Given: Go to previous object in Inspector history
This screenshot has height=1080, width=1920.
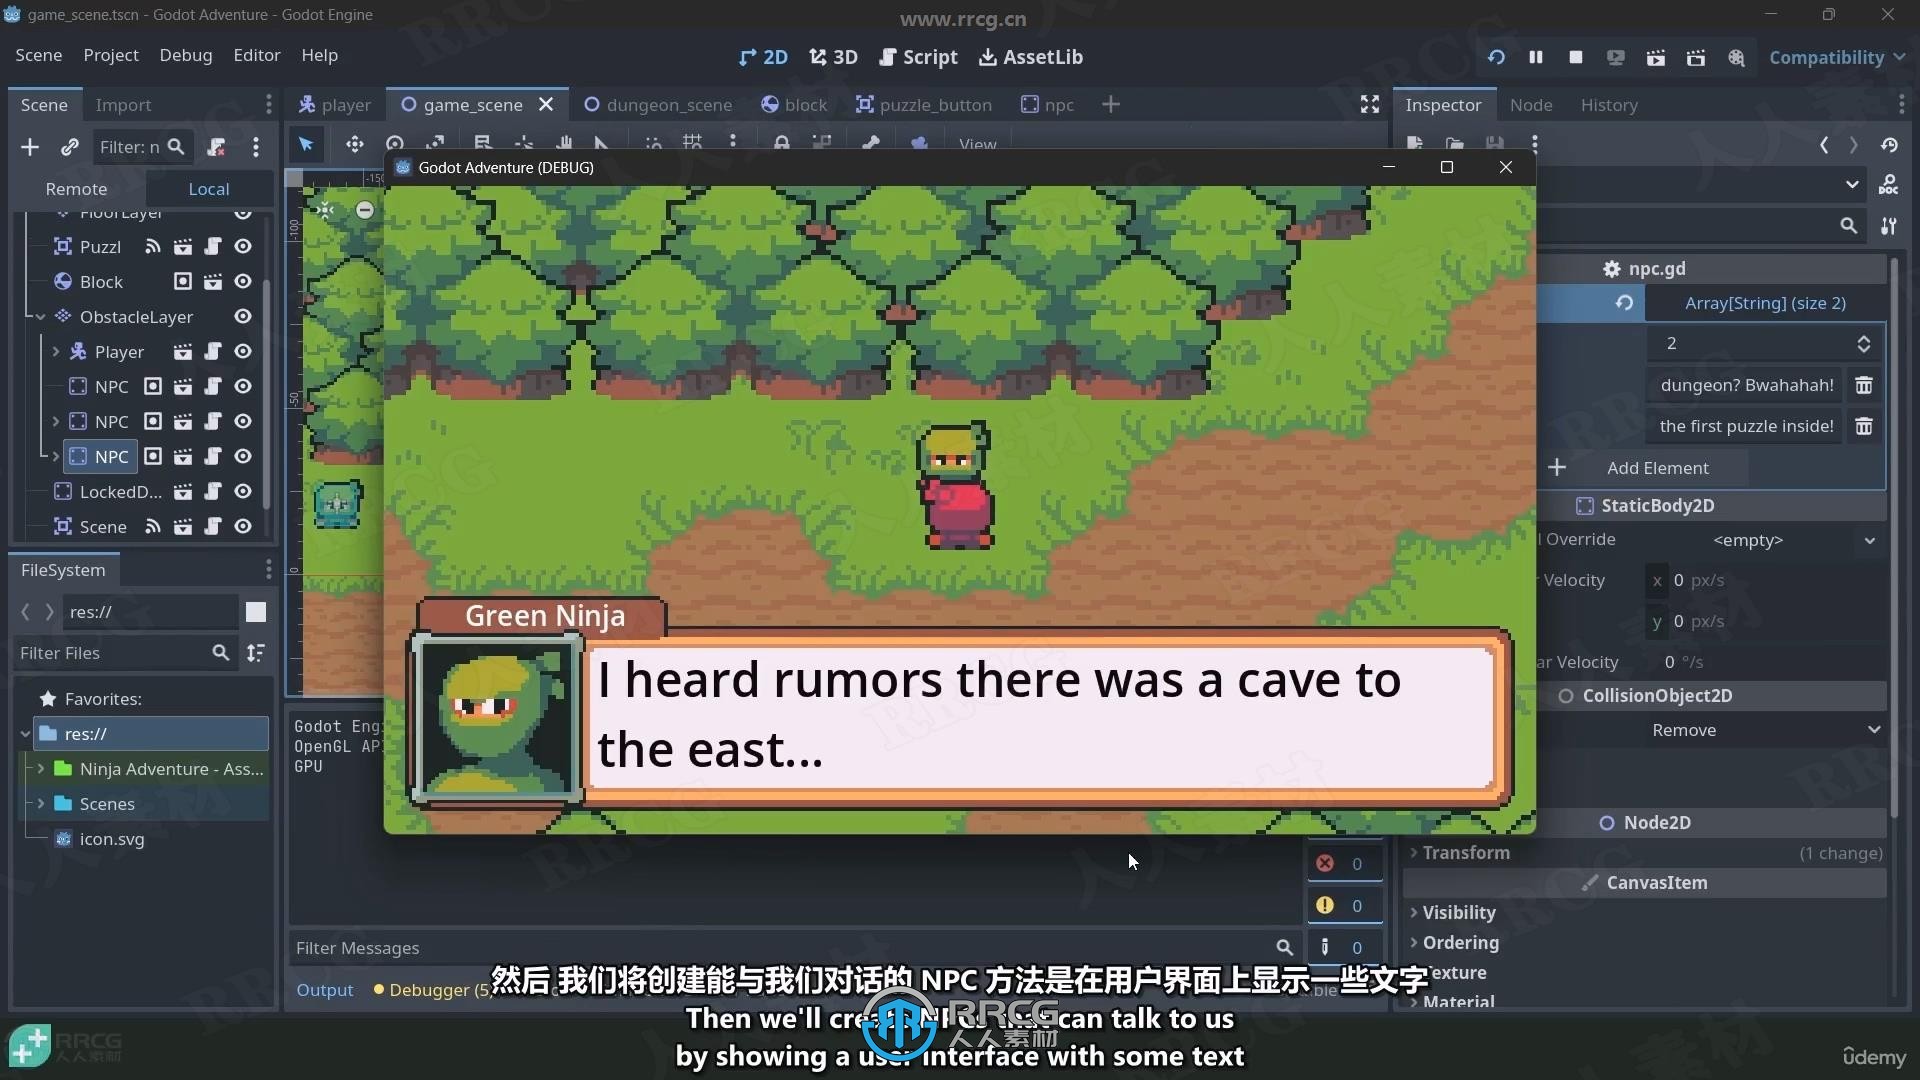Looking at the screenshot, I should [1824, 145].
